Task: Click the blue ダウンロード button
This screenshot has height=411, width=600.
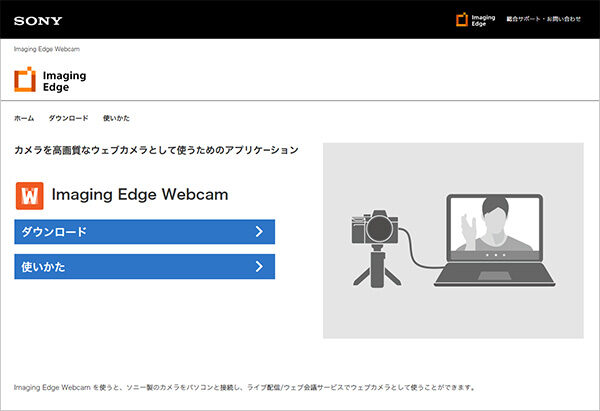Action: tap(145, 232)
